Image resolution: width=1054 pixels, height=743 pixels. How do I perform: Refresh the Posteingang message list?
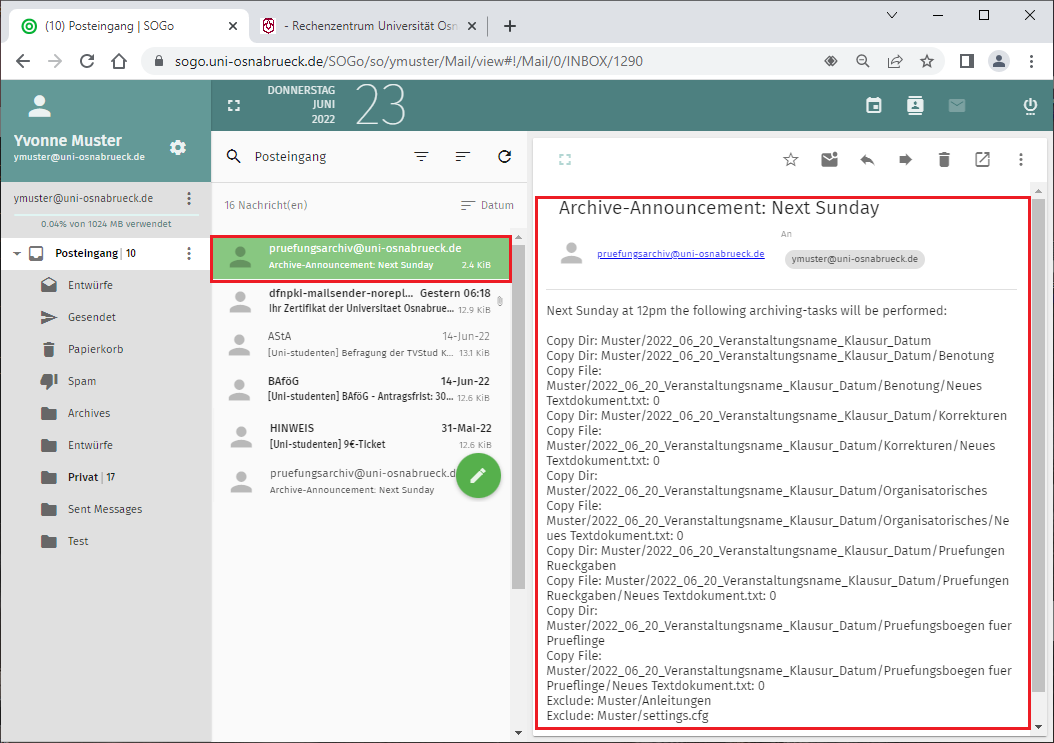[504, 157]
